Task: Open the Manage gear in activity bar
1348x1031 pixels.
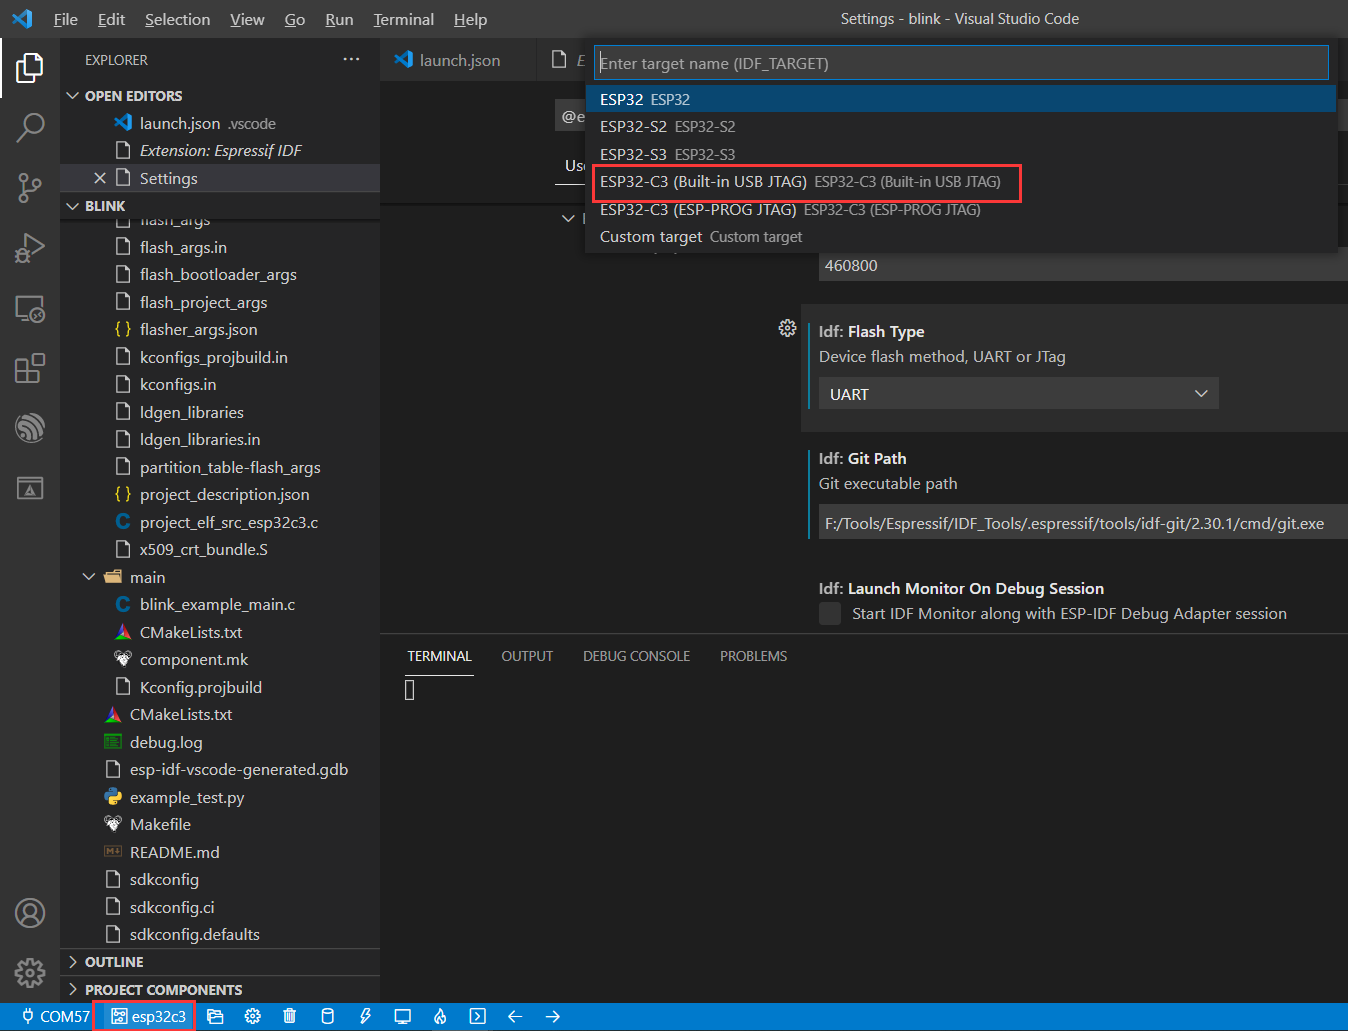Action: [x=30, y=972]
